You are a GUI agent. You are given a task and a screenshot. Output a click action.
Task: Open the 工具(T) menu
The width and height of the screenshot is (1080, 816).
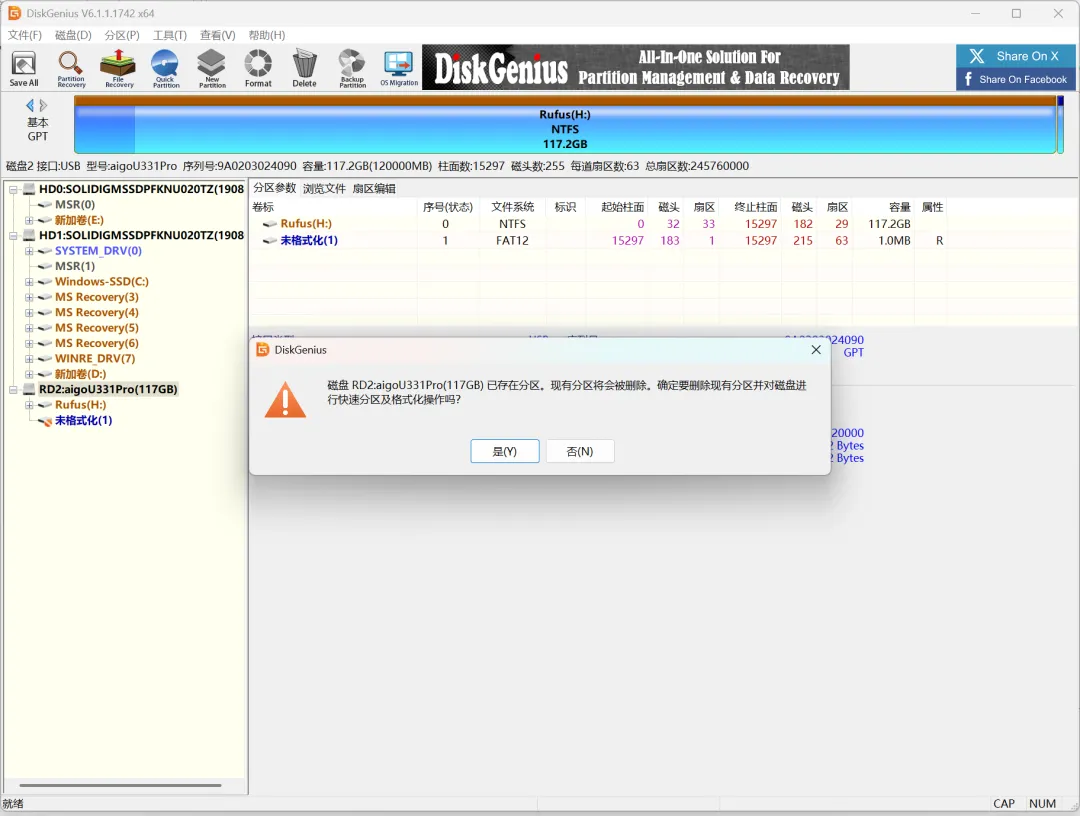coord(169,35)
